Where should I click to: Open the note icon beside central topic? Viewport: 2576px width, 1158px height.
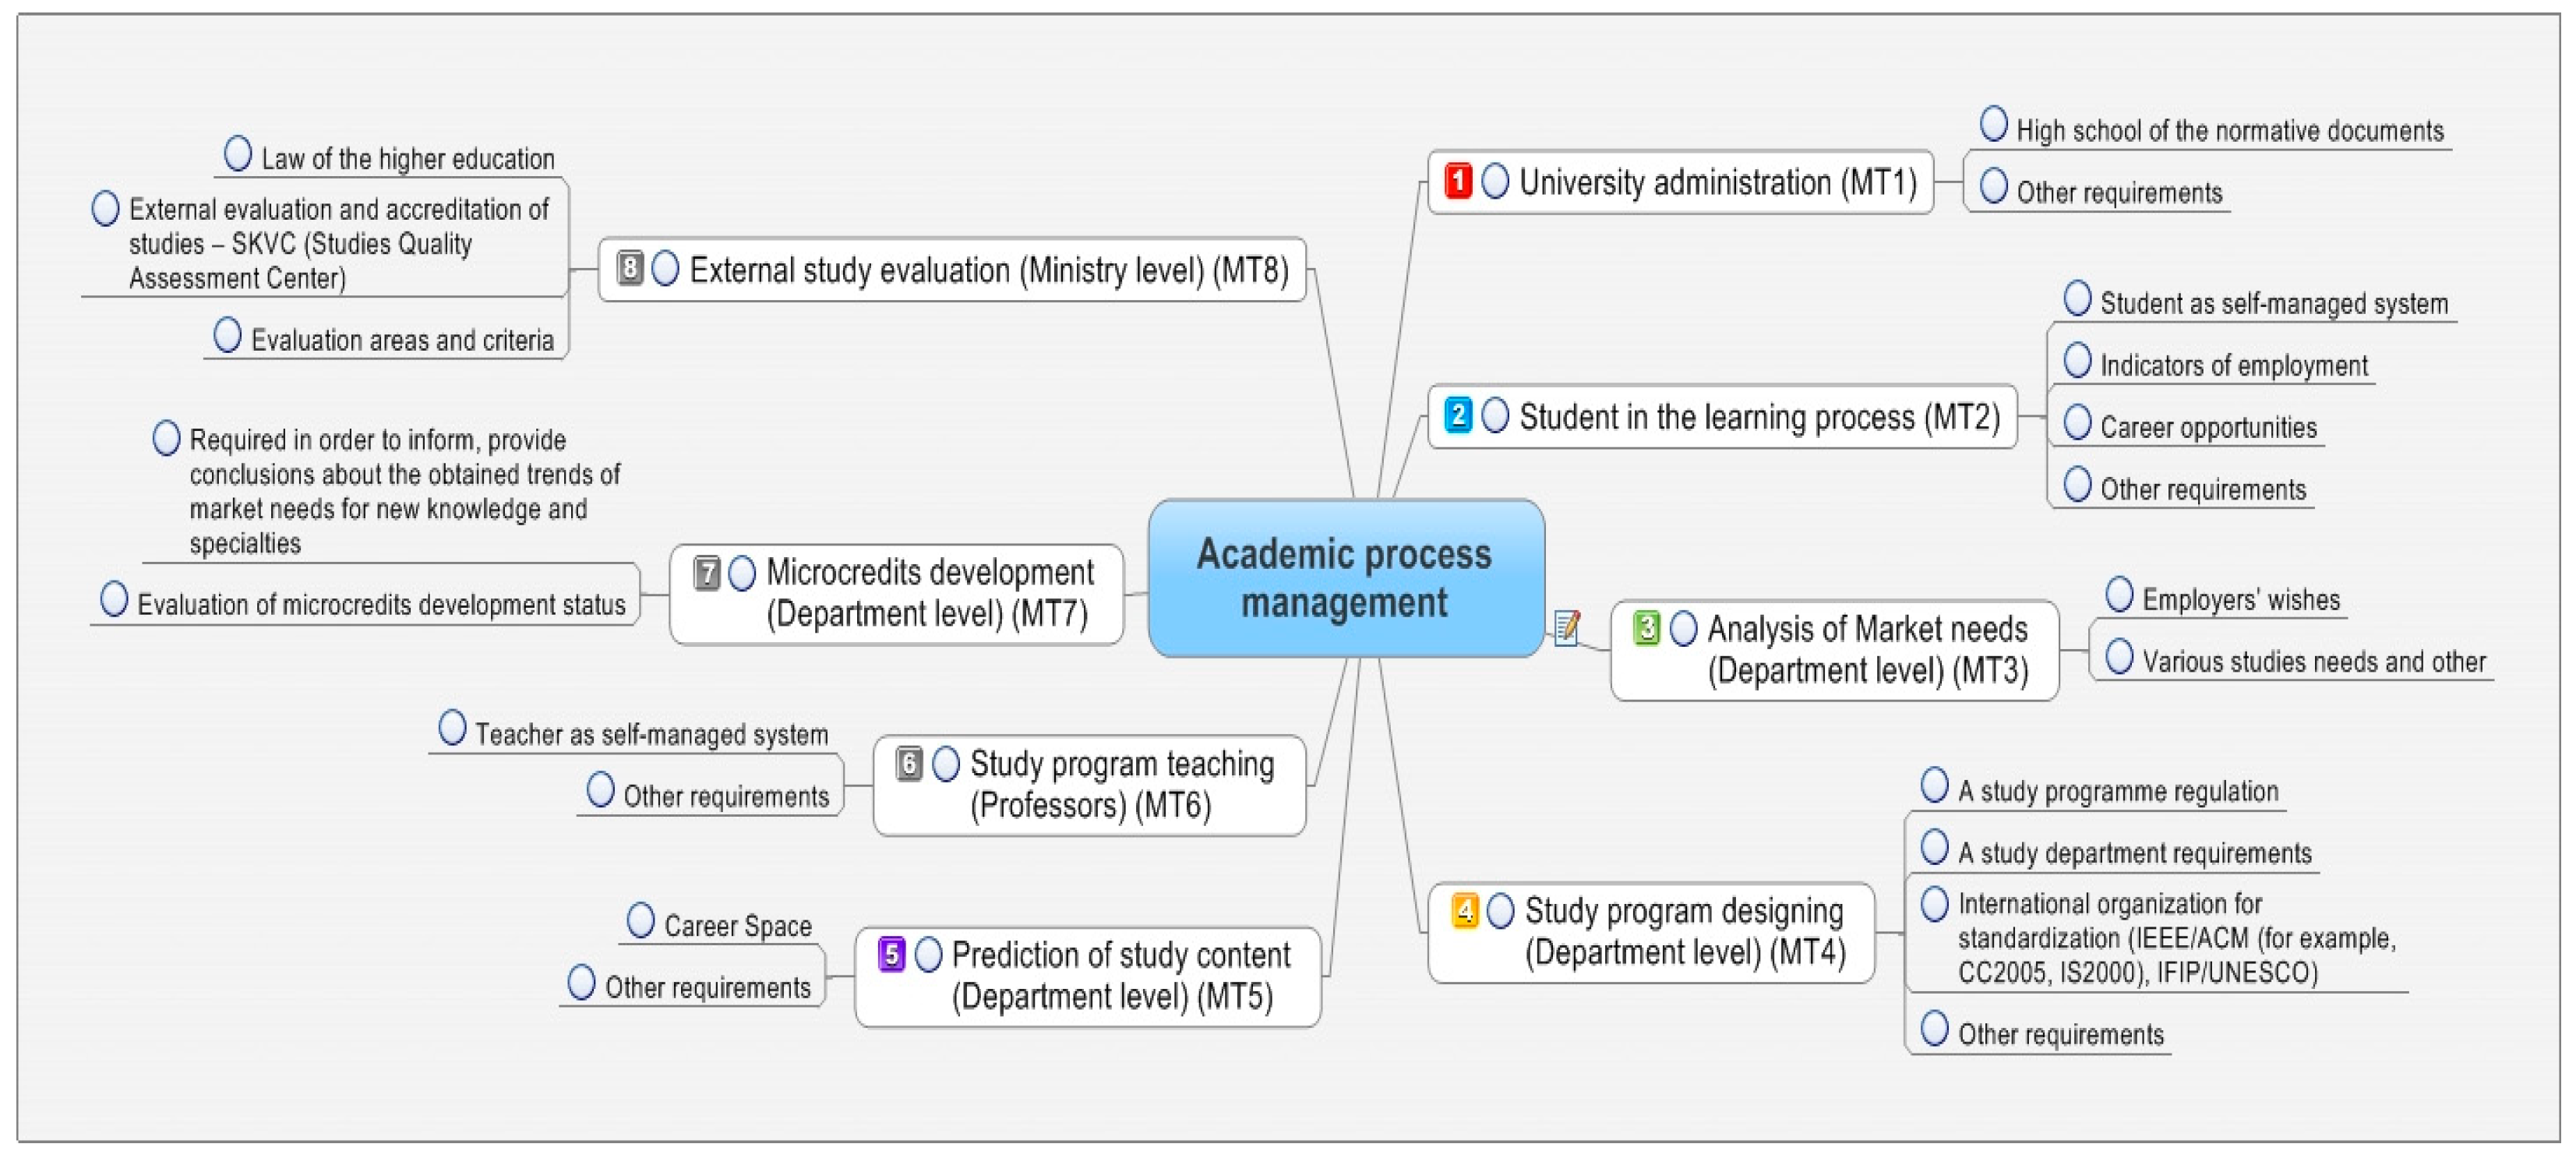point(1567,628)
